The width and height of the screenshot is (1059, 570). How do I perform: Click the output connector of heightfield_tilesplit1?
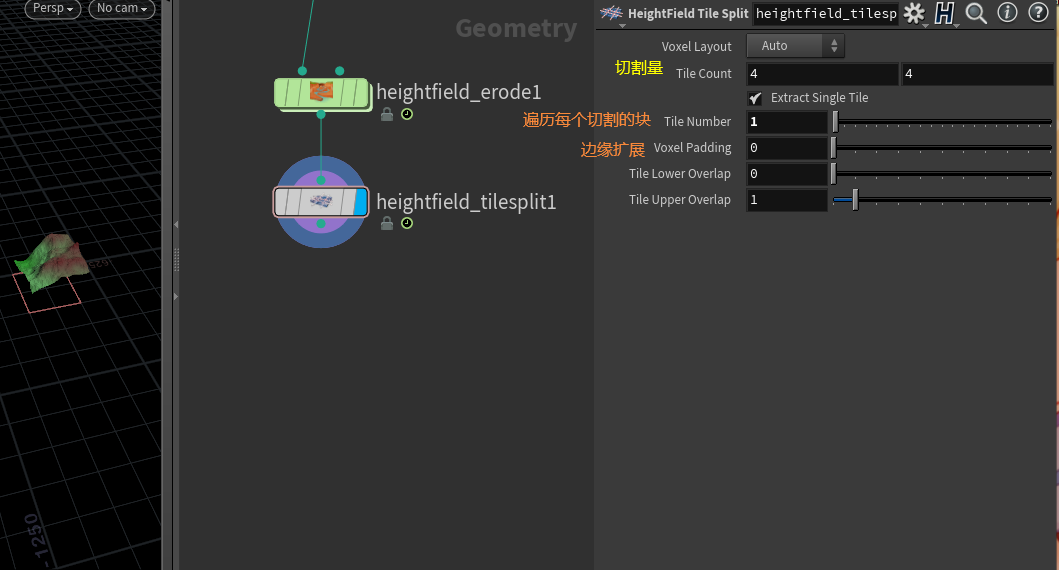pyautogui.click(x=321, y=224)
